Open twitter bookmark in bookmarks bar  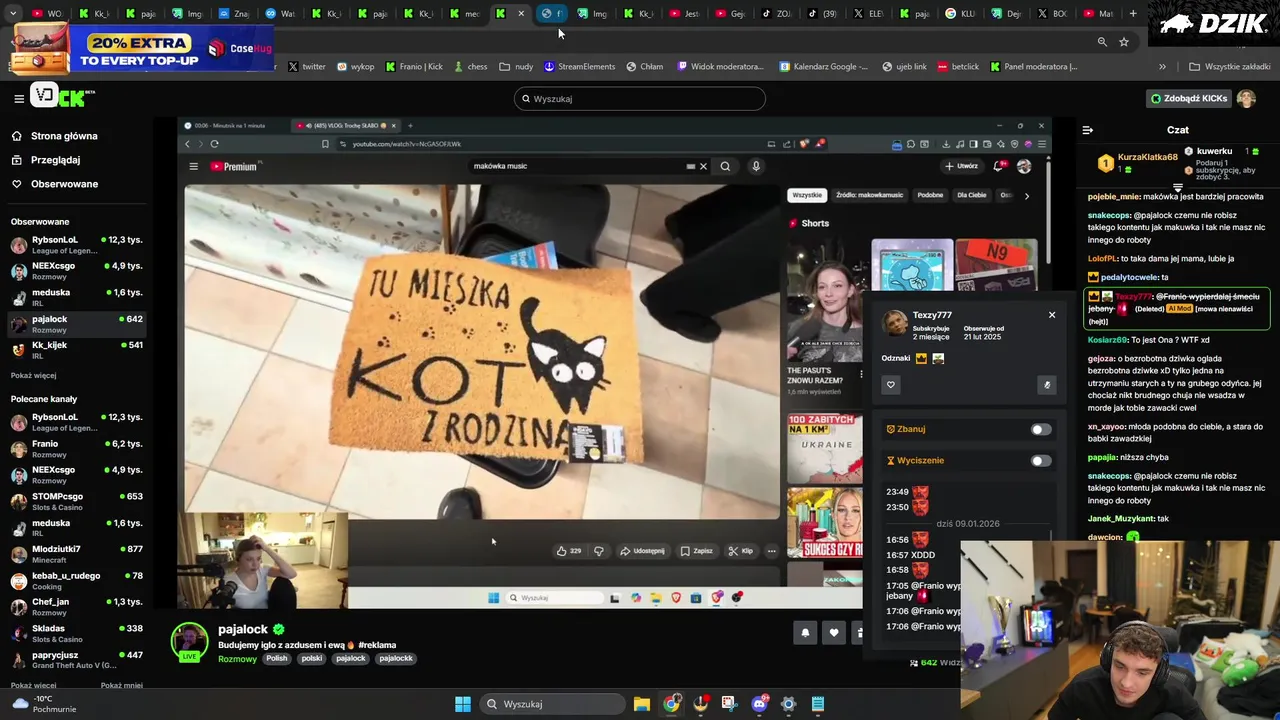pyautogui.click(x=307, y=67)
